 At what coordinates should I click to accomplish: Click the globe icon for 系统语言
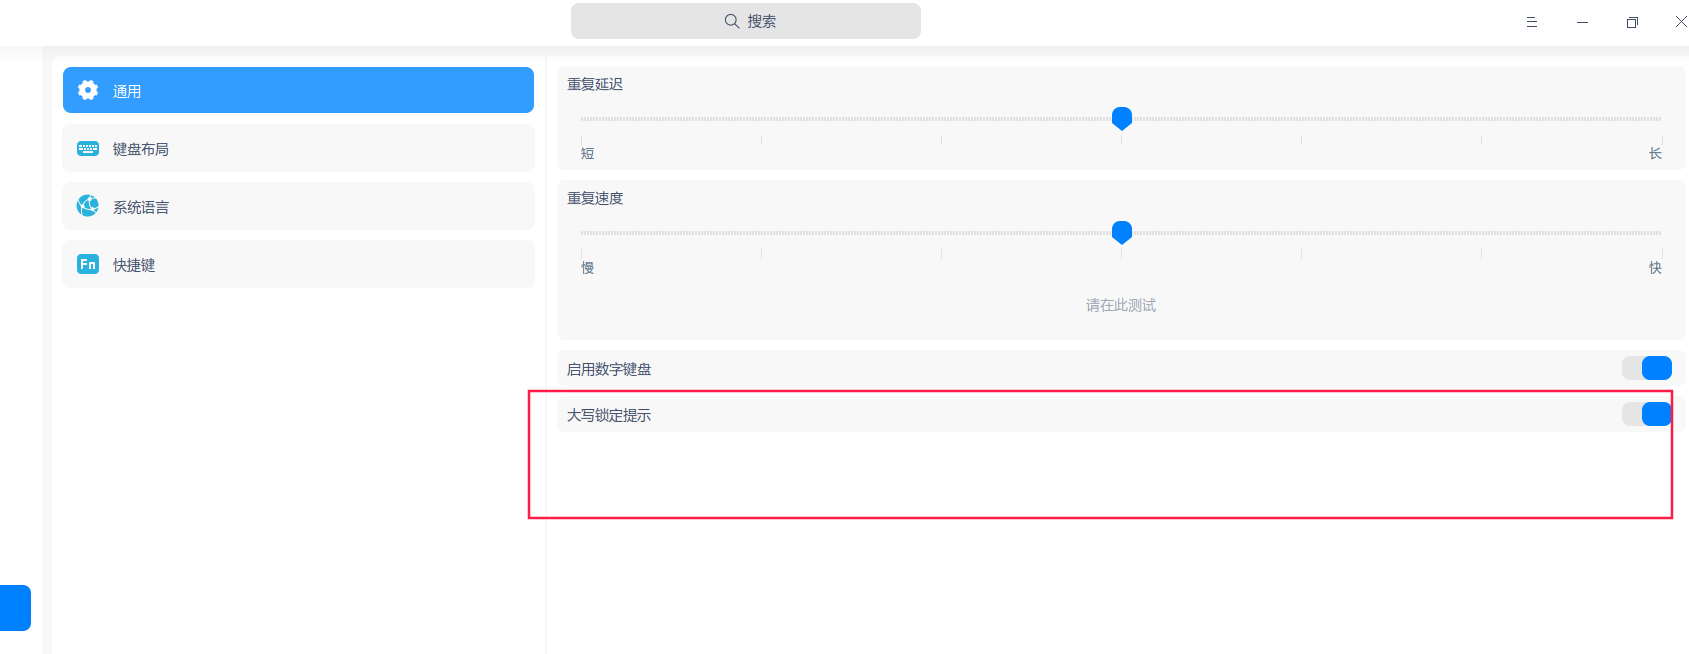pyautogui.click(x=88, y=206)
